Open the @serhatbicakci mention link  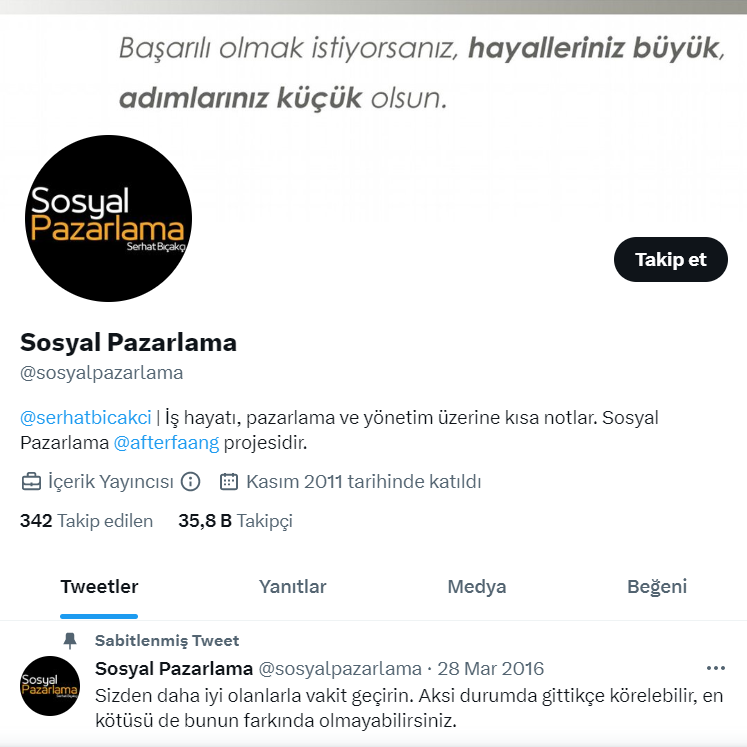[86, 418]
